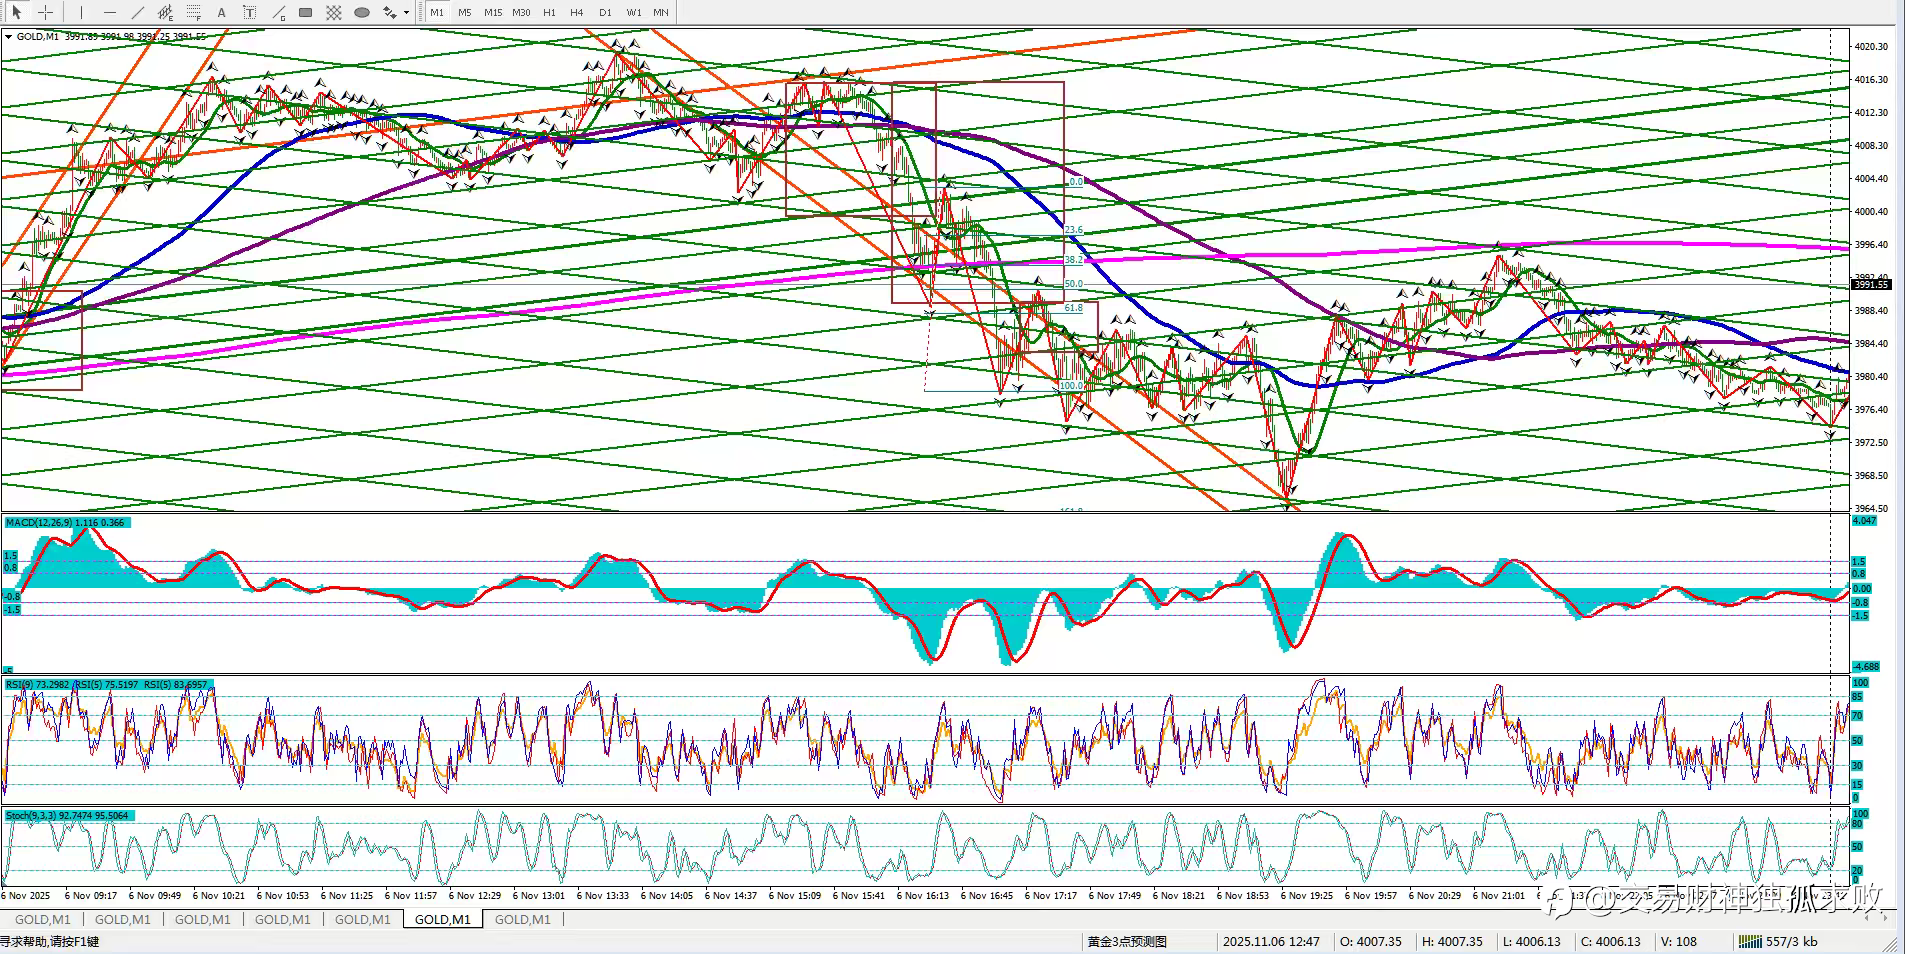Select the Cursor pointer tool
The height and width of the screenshot is (954, 1905).
coord(17,13)
